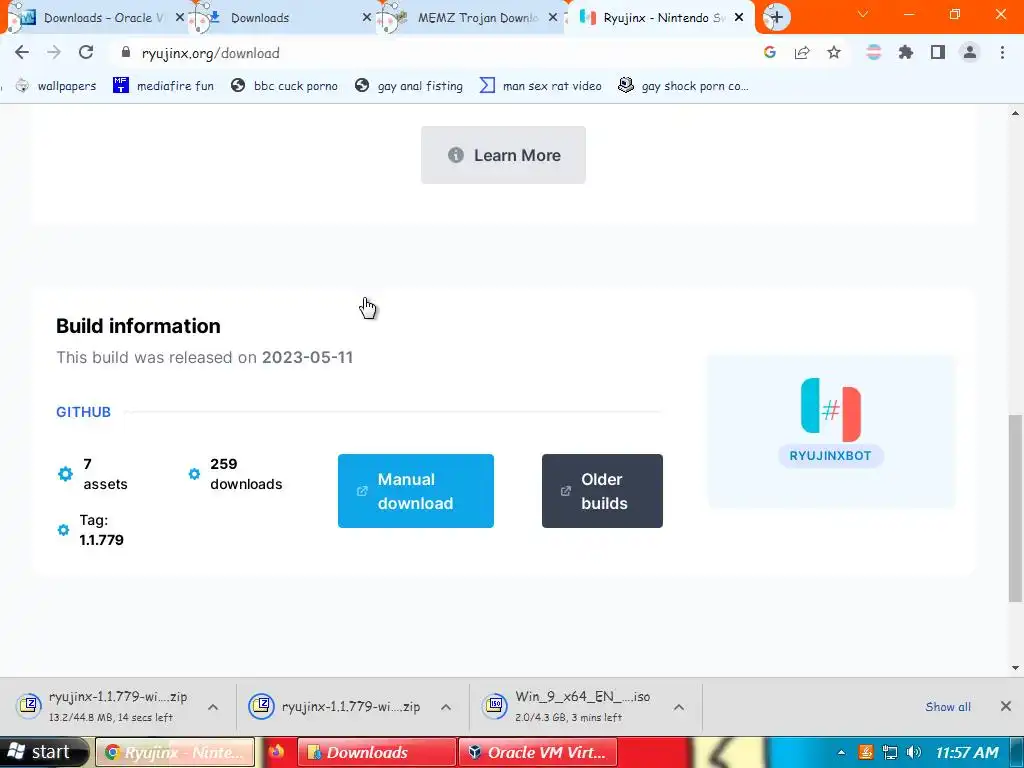Expand options for first ryujinx zip download
Viewport: 1024px width, 768px height.
click(x=213, y=707)
